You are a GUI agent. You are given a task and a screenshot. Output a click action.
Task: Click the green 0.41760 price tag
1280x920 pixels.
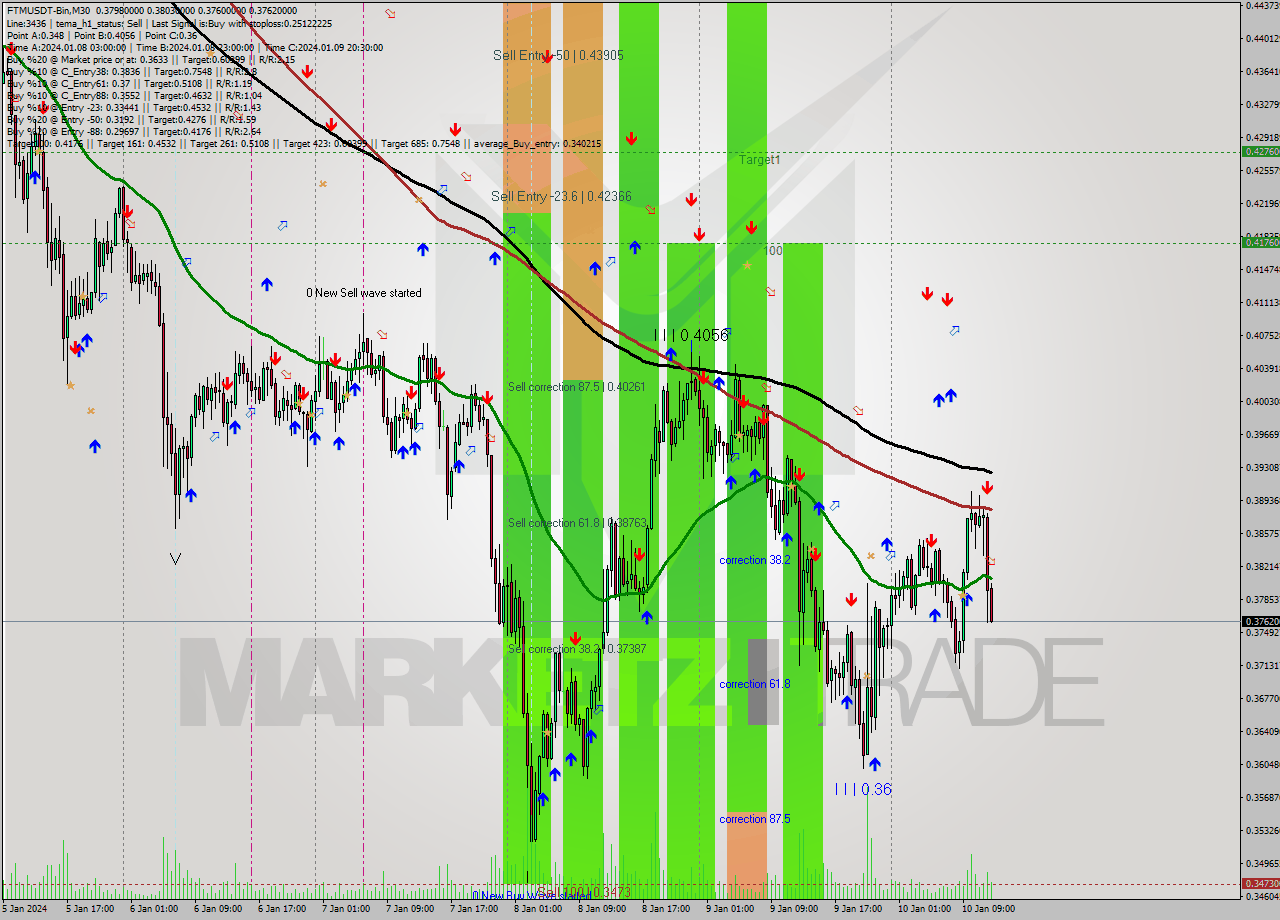(1260, 242)
